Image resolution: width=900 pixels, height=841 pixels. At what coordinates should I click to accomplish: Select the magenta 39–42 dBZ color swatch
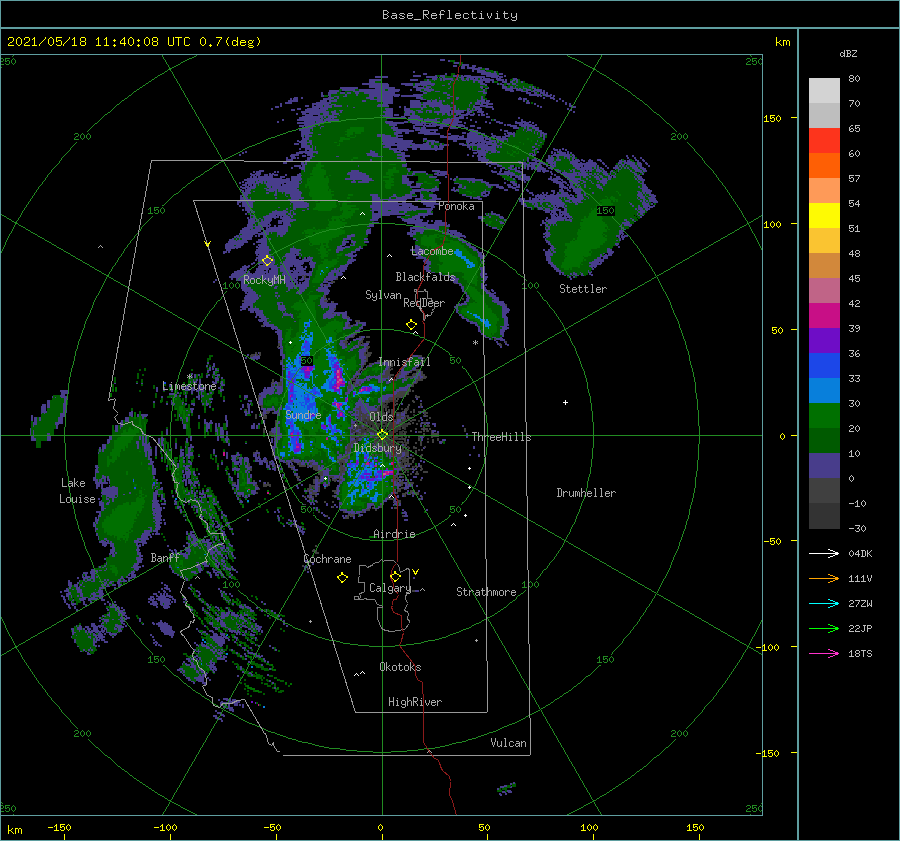pos(824,316)
